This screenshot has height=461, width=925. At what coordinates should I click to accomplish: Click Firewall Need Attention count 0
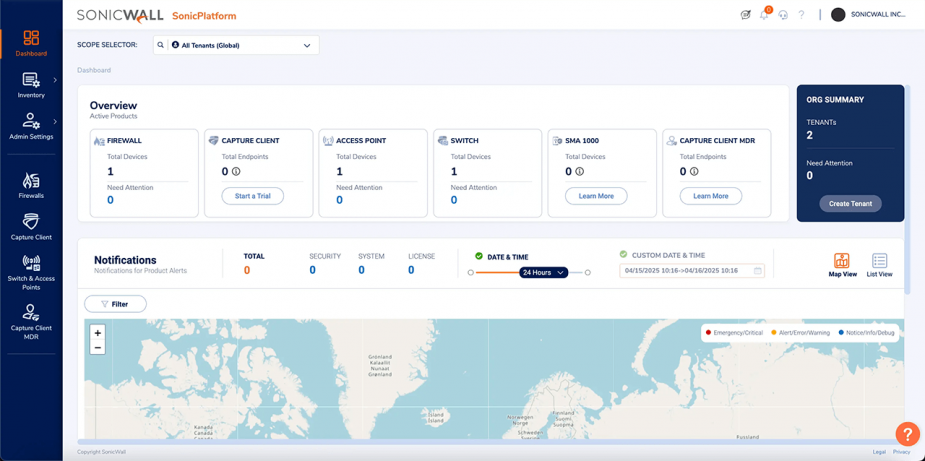pyautogui.click(x=110, y=200)
